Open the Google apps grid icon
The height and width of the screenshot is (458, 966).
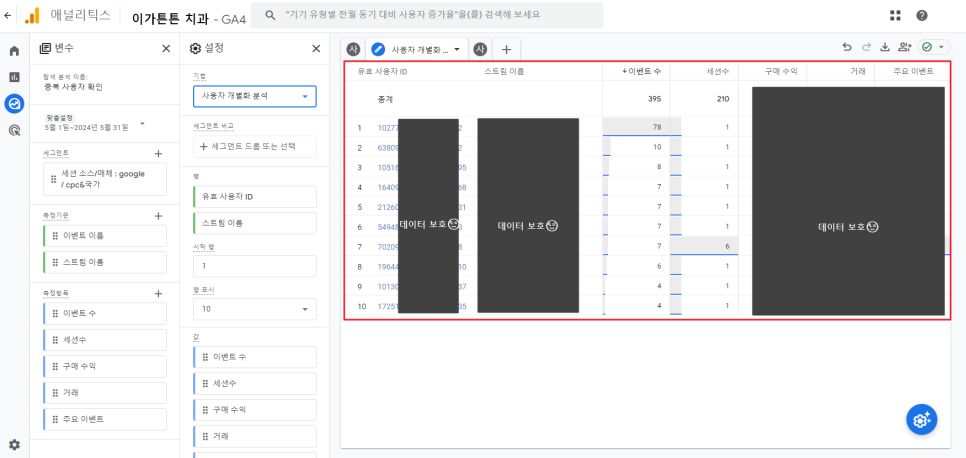pos(895,15)
